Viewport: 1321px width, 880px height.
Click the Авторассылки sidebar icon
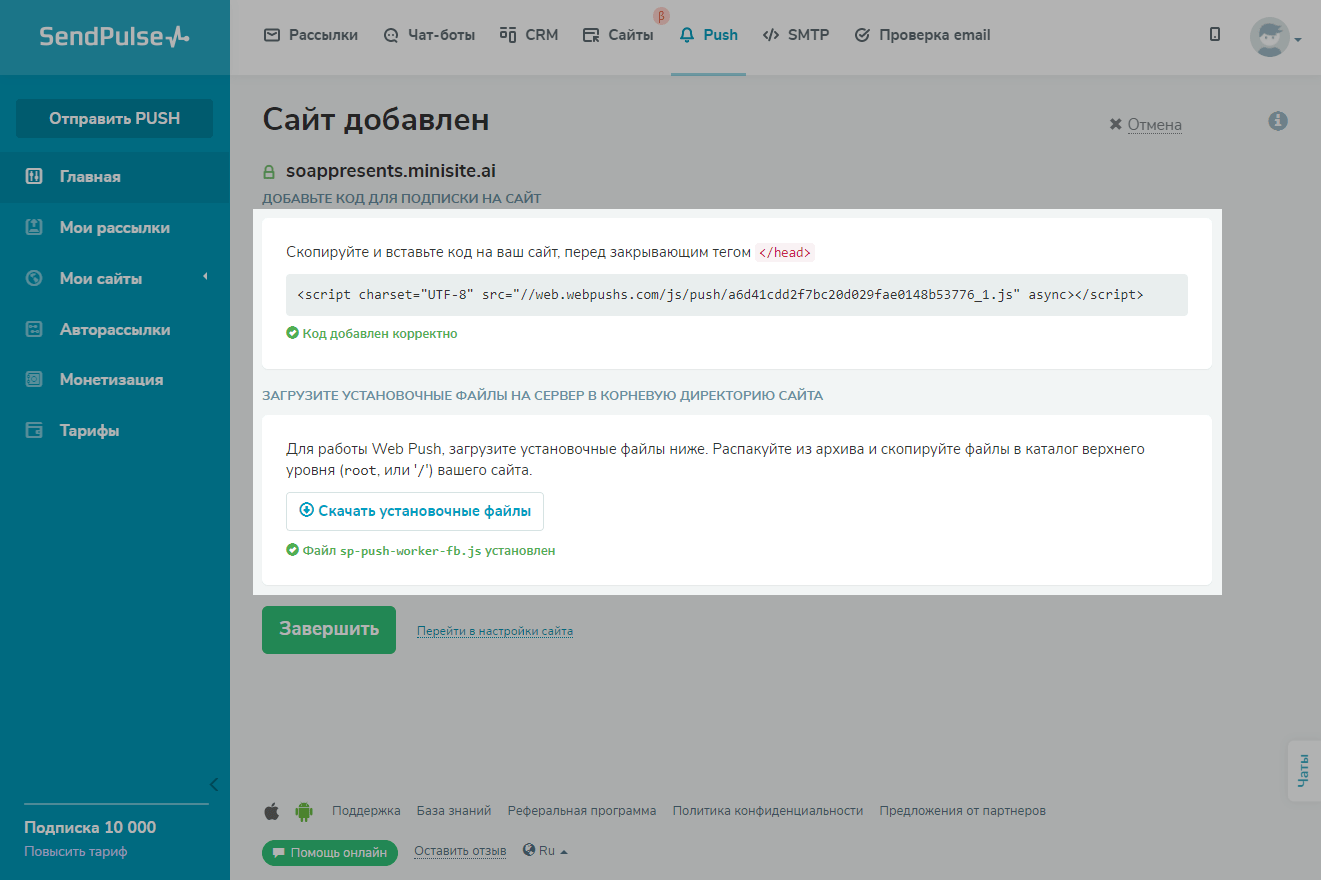pyautogui.click(x=34, y=329)
